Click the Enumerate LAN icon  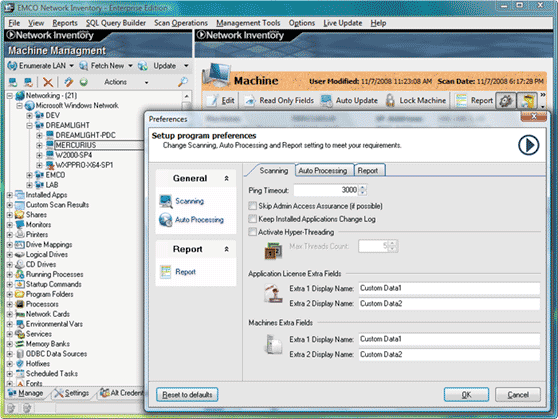point(12,66)
